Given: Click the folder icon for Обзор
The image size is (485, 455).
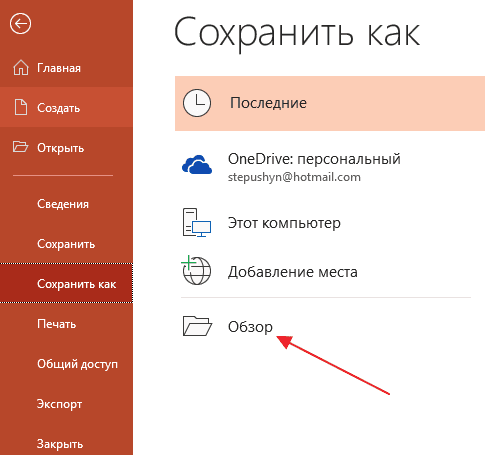Looking at the screenshot, I should [197, 326].
